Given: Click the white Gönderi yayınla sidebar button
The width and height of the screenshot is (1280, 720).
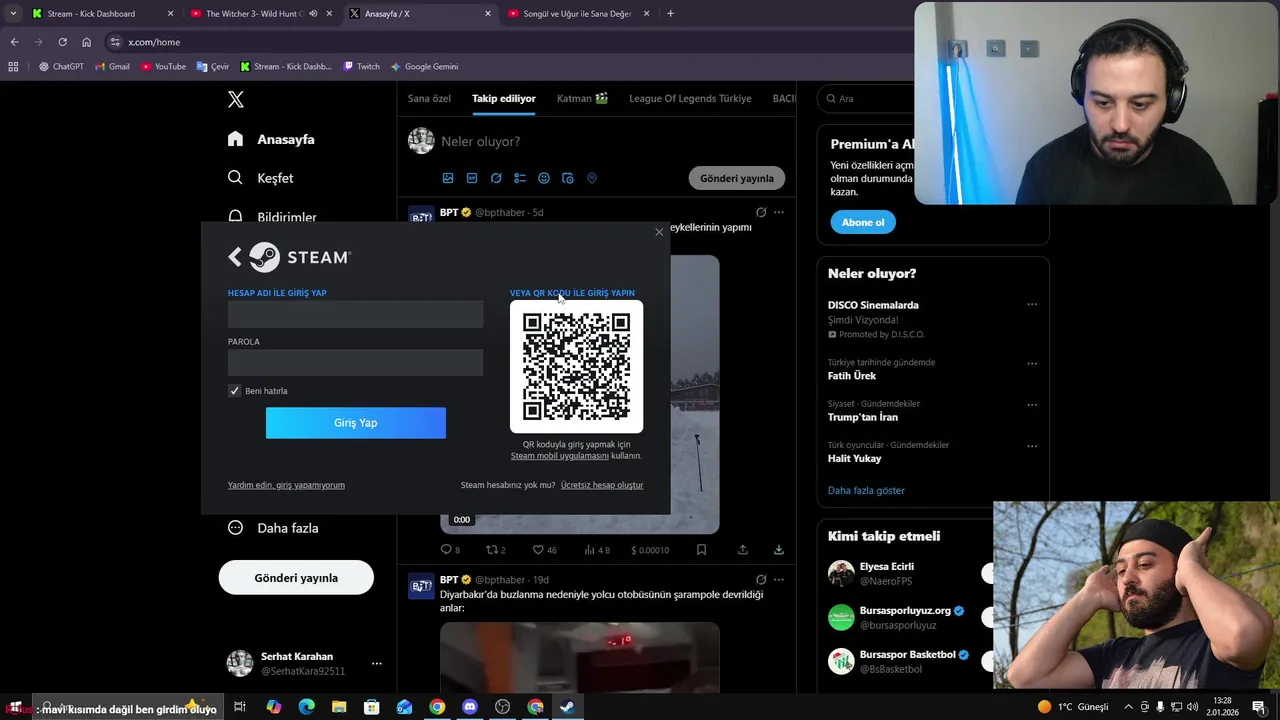Looking at the screenshot, I should click(296, 578).
